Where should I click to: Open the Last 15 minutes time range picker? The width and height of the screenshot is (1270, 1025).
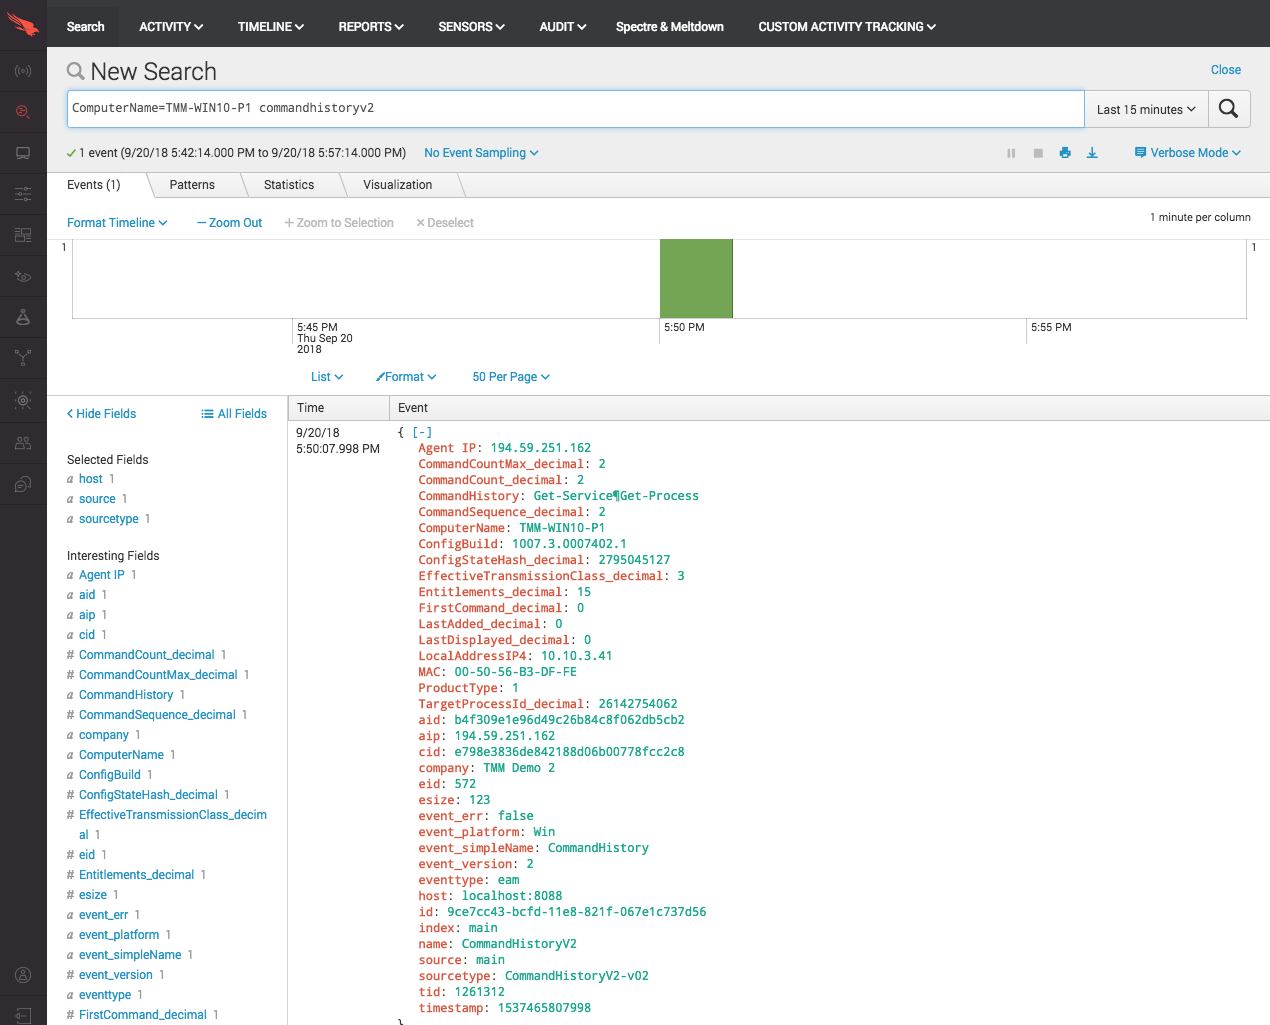click(x=1146, y=109)
